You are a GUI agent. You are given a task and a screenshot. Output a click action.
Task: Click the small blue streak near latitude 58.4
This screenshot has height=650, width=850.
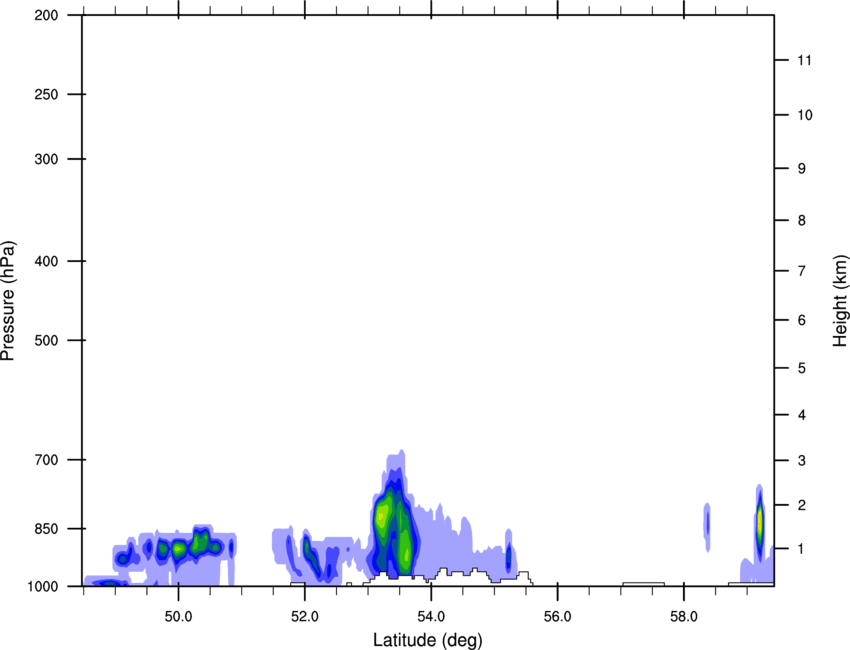click(707, 526)
